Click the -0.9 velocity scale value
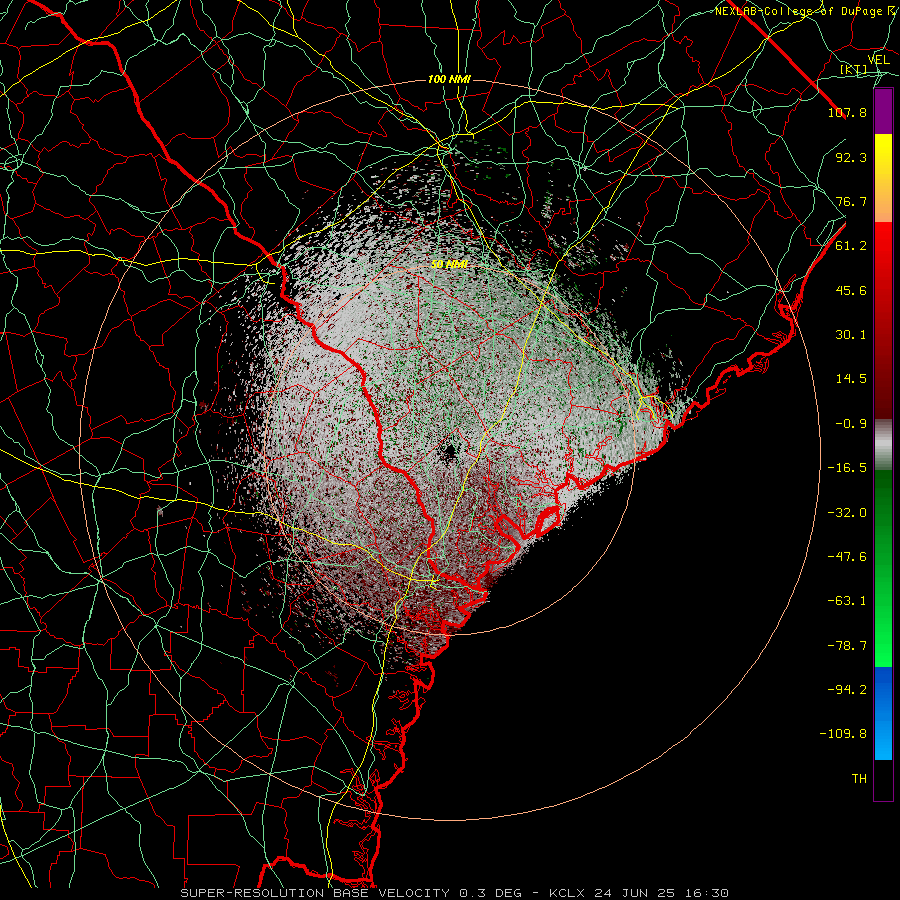 point(851,424)
